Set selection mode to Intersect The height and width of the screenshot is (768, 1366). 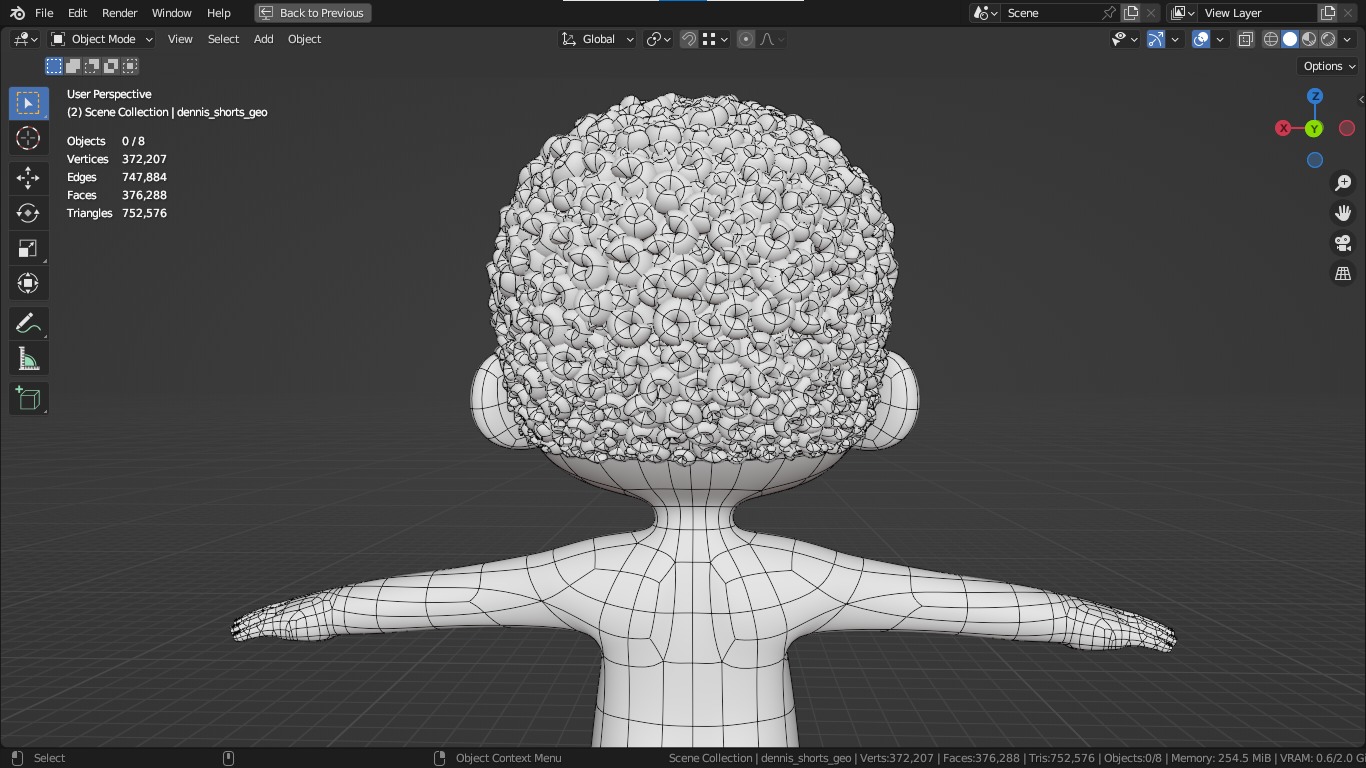point(130,66)
